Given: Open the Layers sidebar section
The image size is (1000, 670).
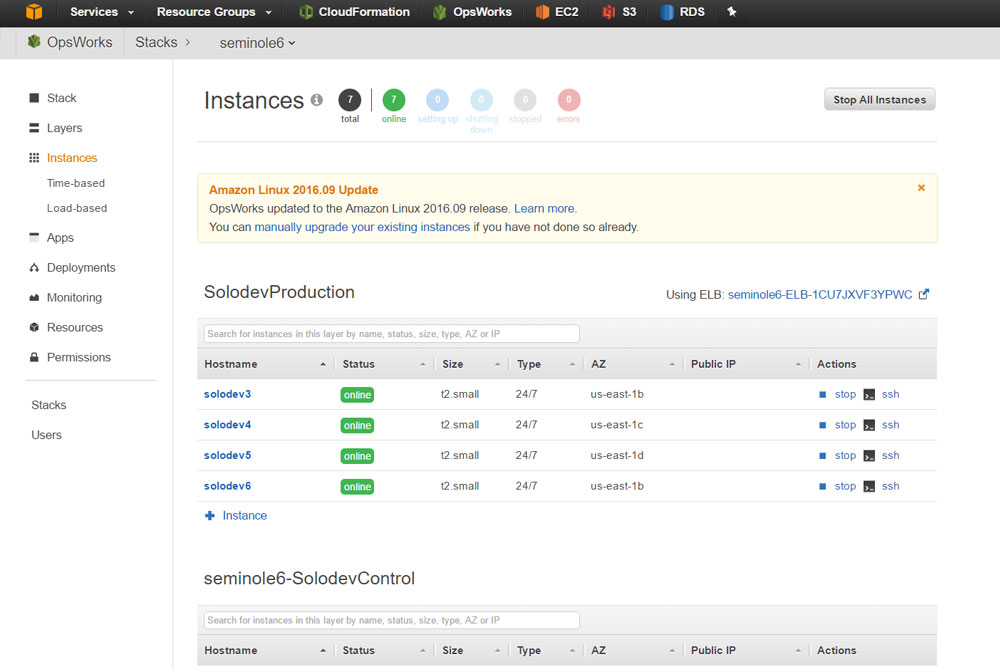Looking at the screenshot, I should click(x=62, y=127).
